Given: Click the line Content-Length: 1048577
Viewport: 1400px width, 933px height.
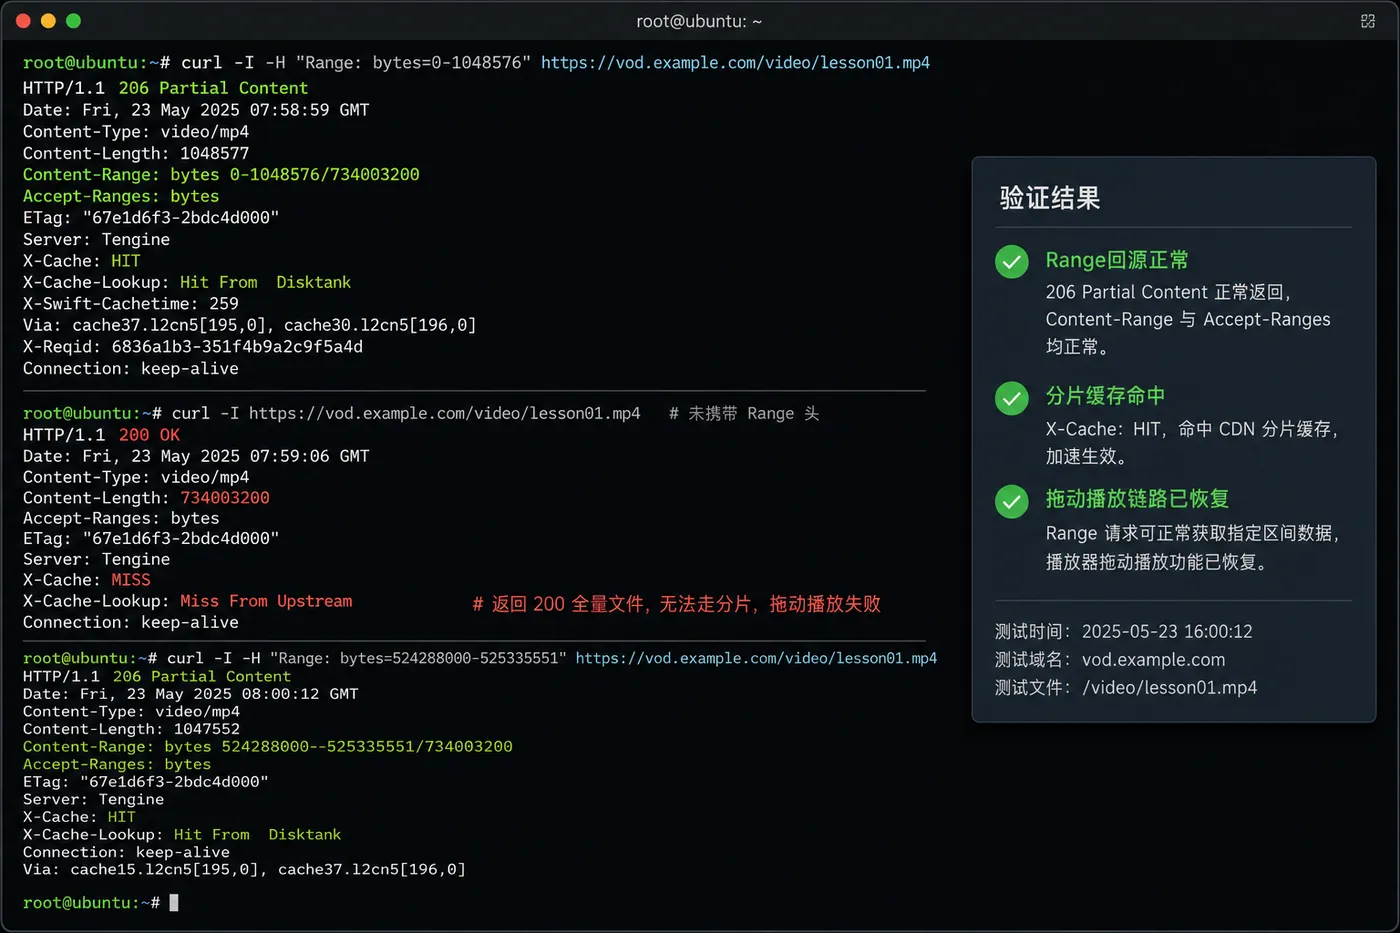Looking at the screenshot, I should (136, 153).
